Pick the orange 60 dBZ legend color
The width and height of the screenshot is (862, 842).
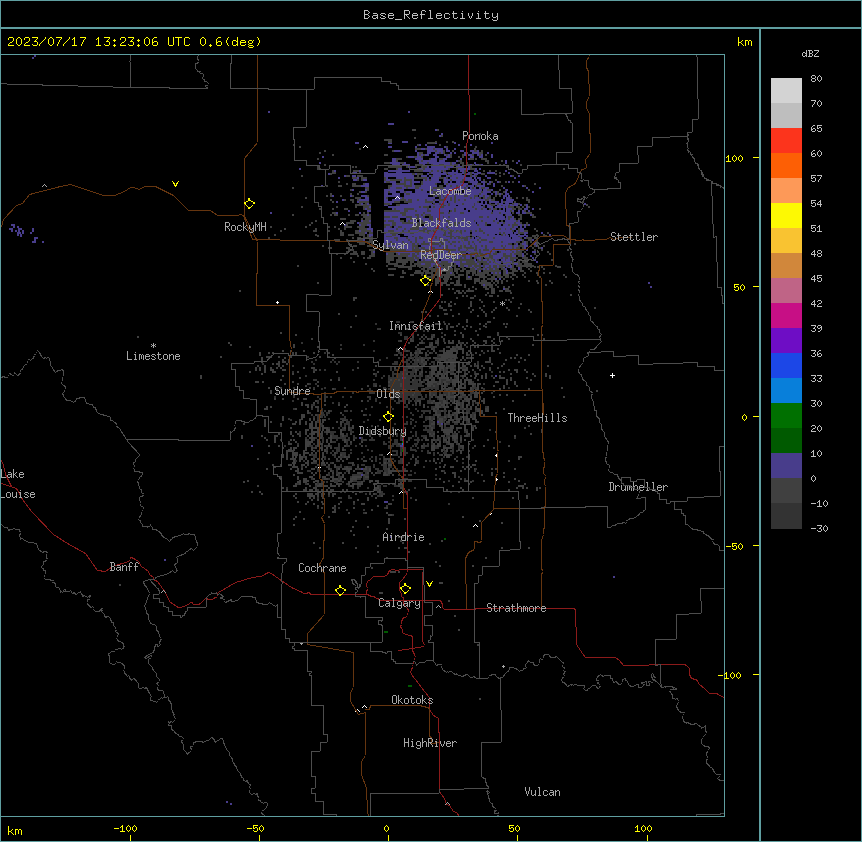(786, 165)
